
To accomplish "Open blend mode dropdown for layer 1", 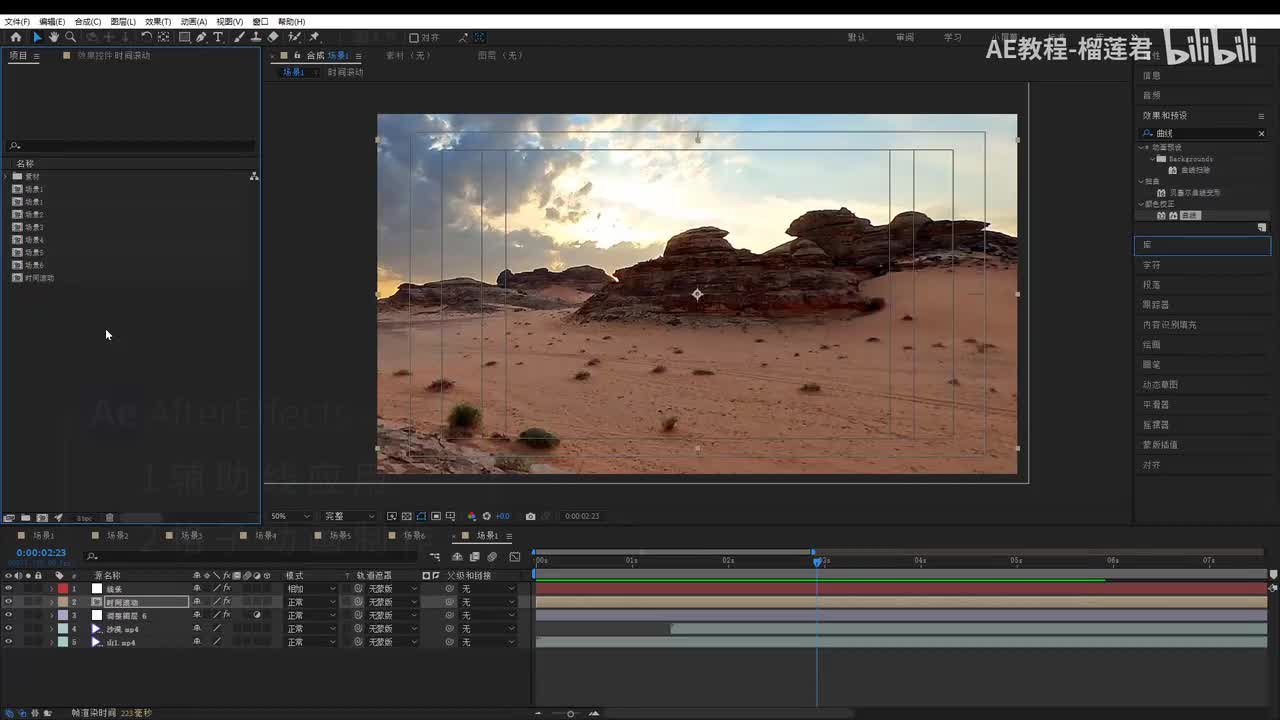I will (310, 589).
